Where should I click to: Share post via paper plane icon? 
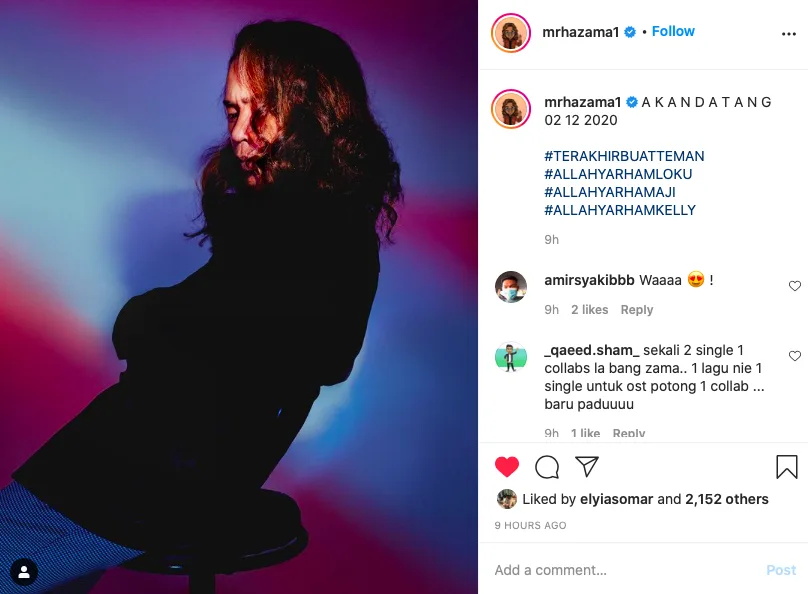587,467
